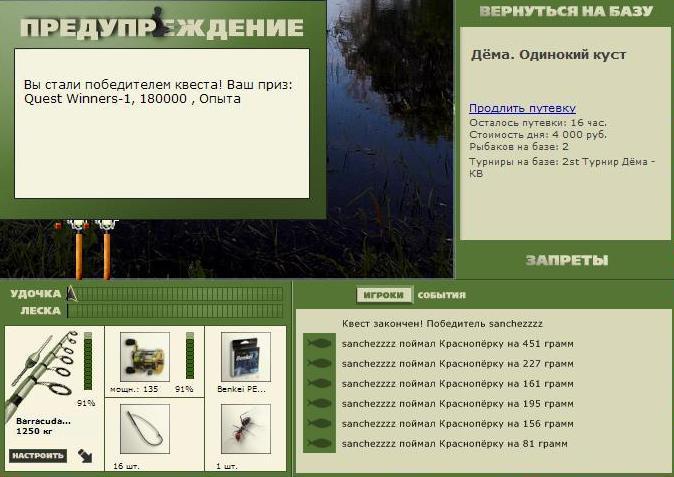
Task: Switch to the СОБЫТИЯ tab
Action: pos(441,295)
